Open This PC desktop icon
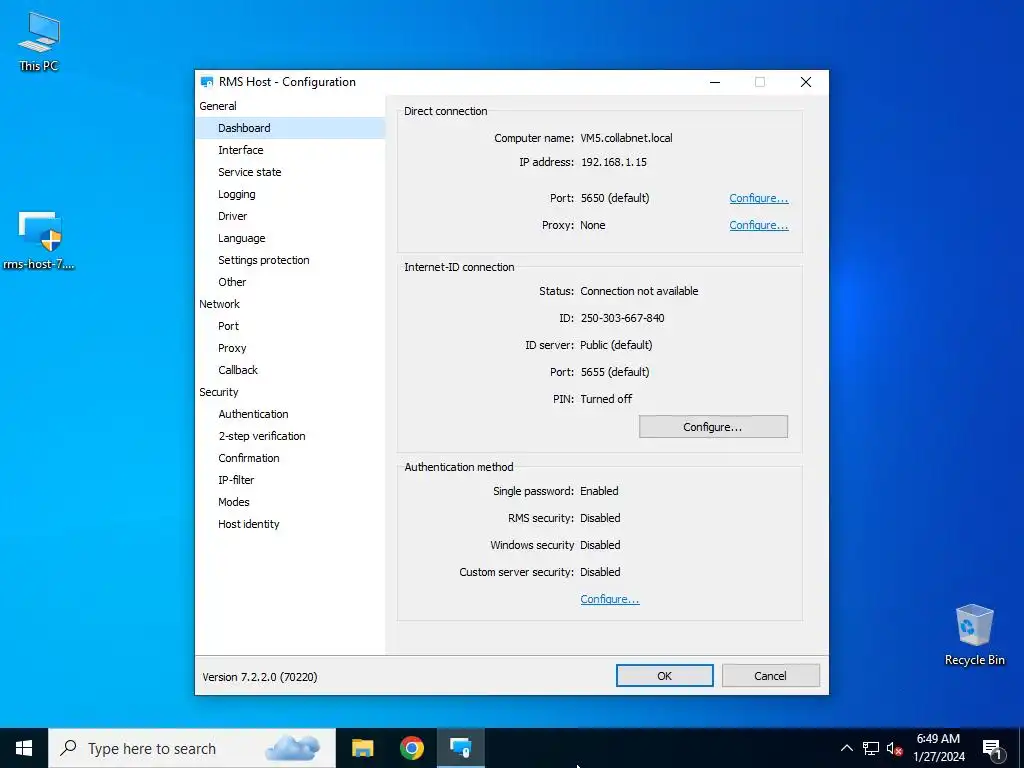 39,41
